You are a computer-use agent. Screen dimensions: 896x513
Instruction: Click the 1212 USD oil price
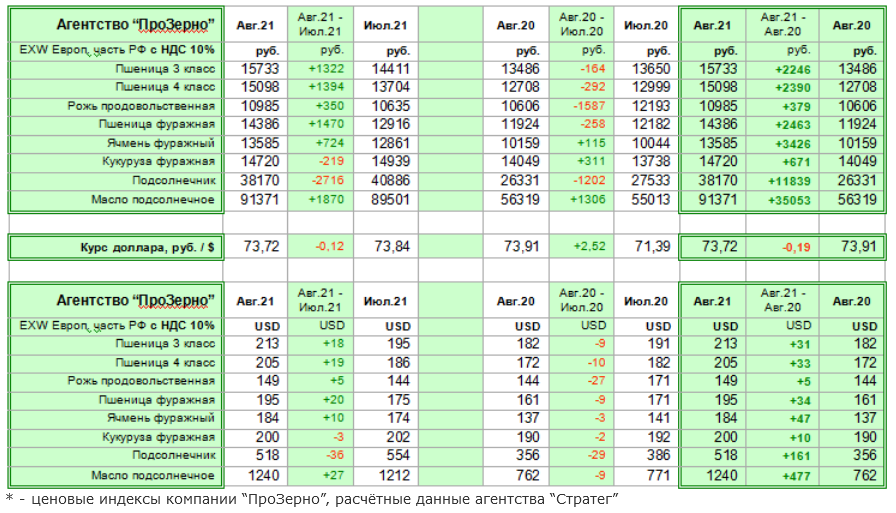394,475
